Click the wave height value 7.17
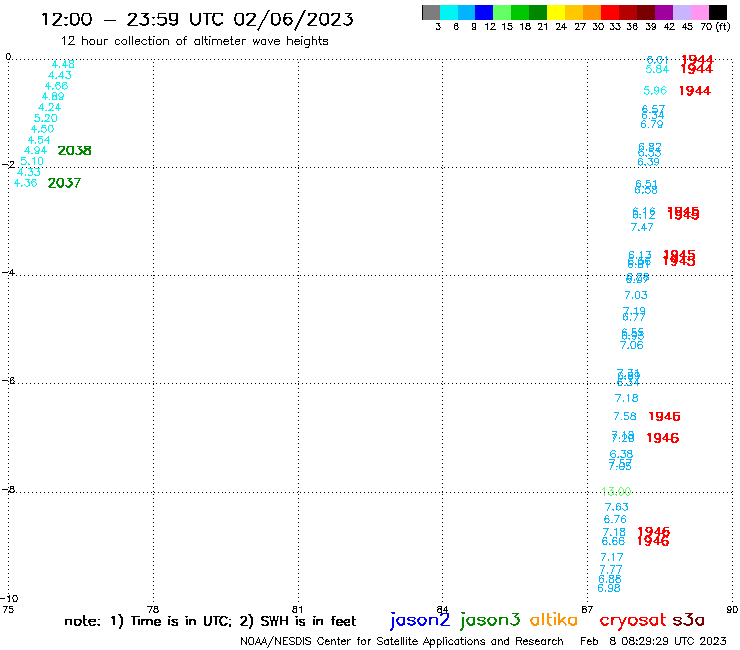 pos(612,557)
